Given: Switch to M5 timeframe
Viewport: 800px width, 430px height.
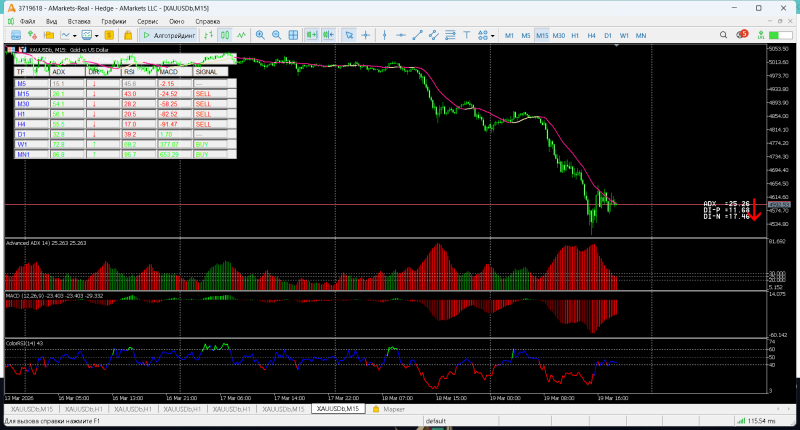Looking at the screenshot, I should pyautogui.click(x=526, y=35).
